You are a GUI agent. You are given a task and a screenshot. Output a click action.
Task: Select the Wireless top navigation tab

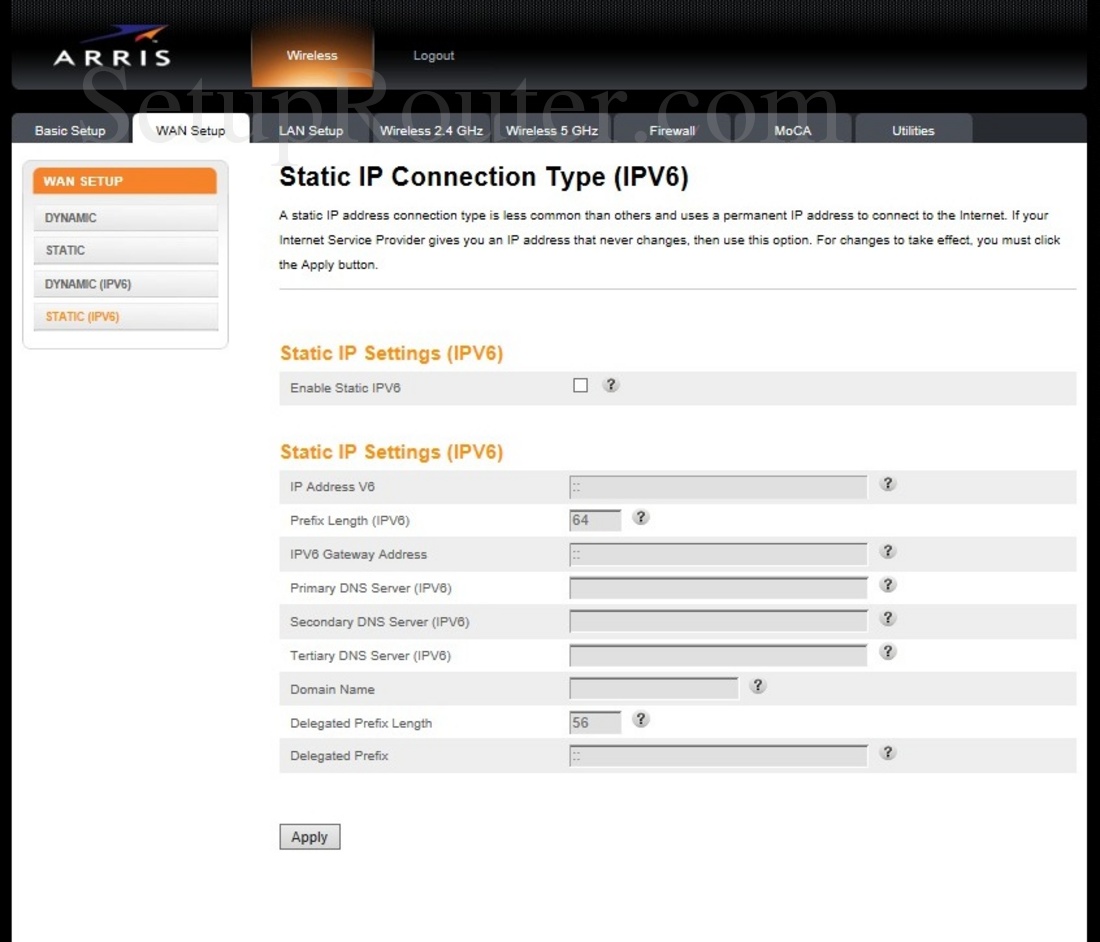312,55
